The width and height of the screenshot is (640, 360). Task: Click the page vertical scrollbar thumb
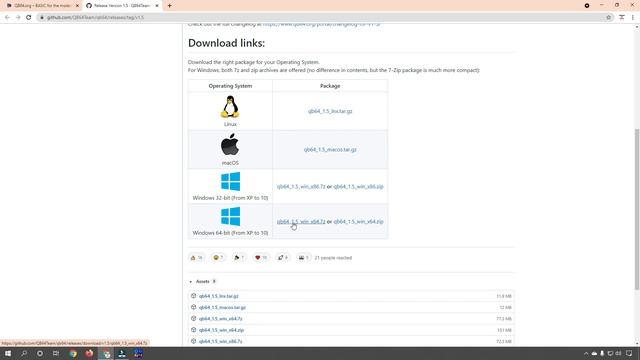coord(637,209)
